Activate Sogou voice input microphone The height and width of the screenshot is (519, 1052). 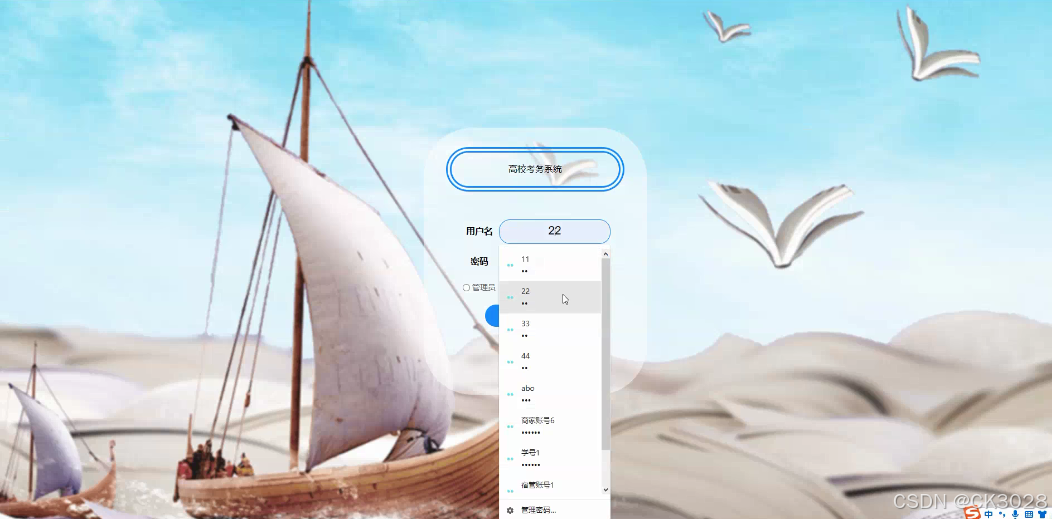point(1015,514)
